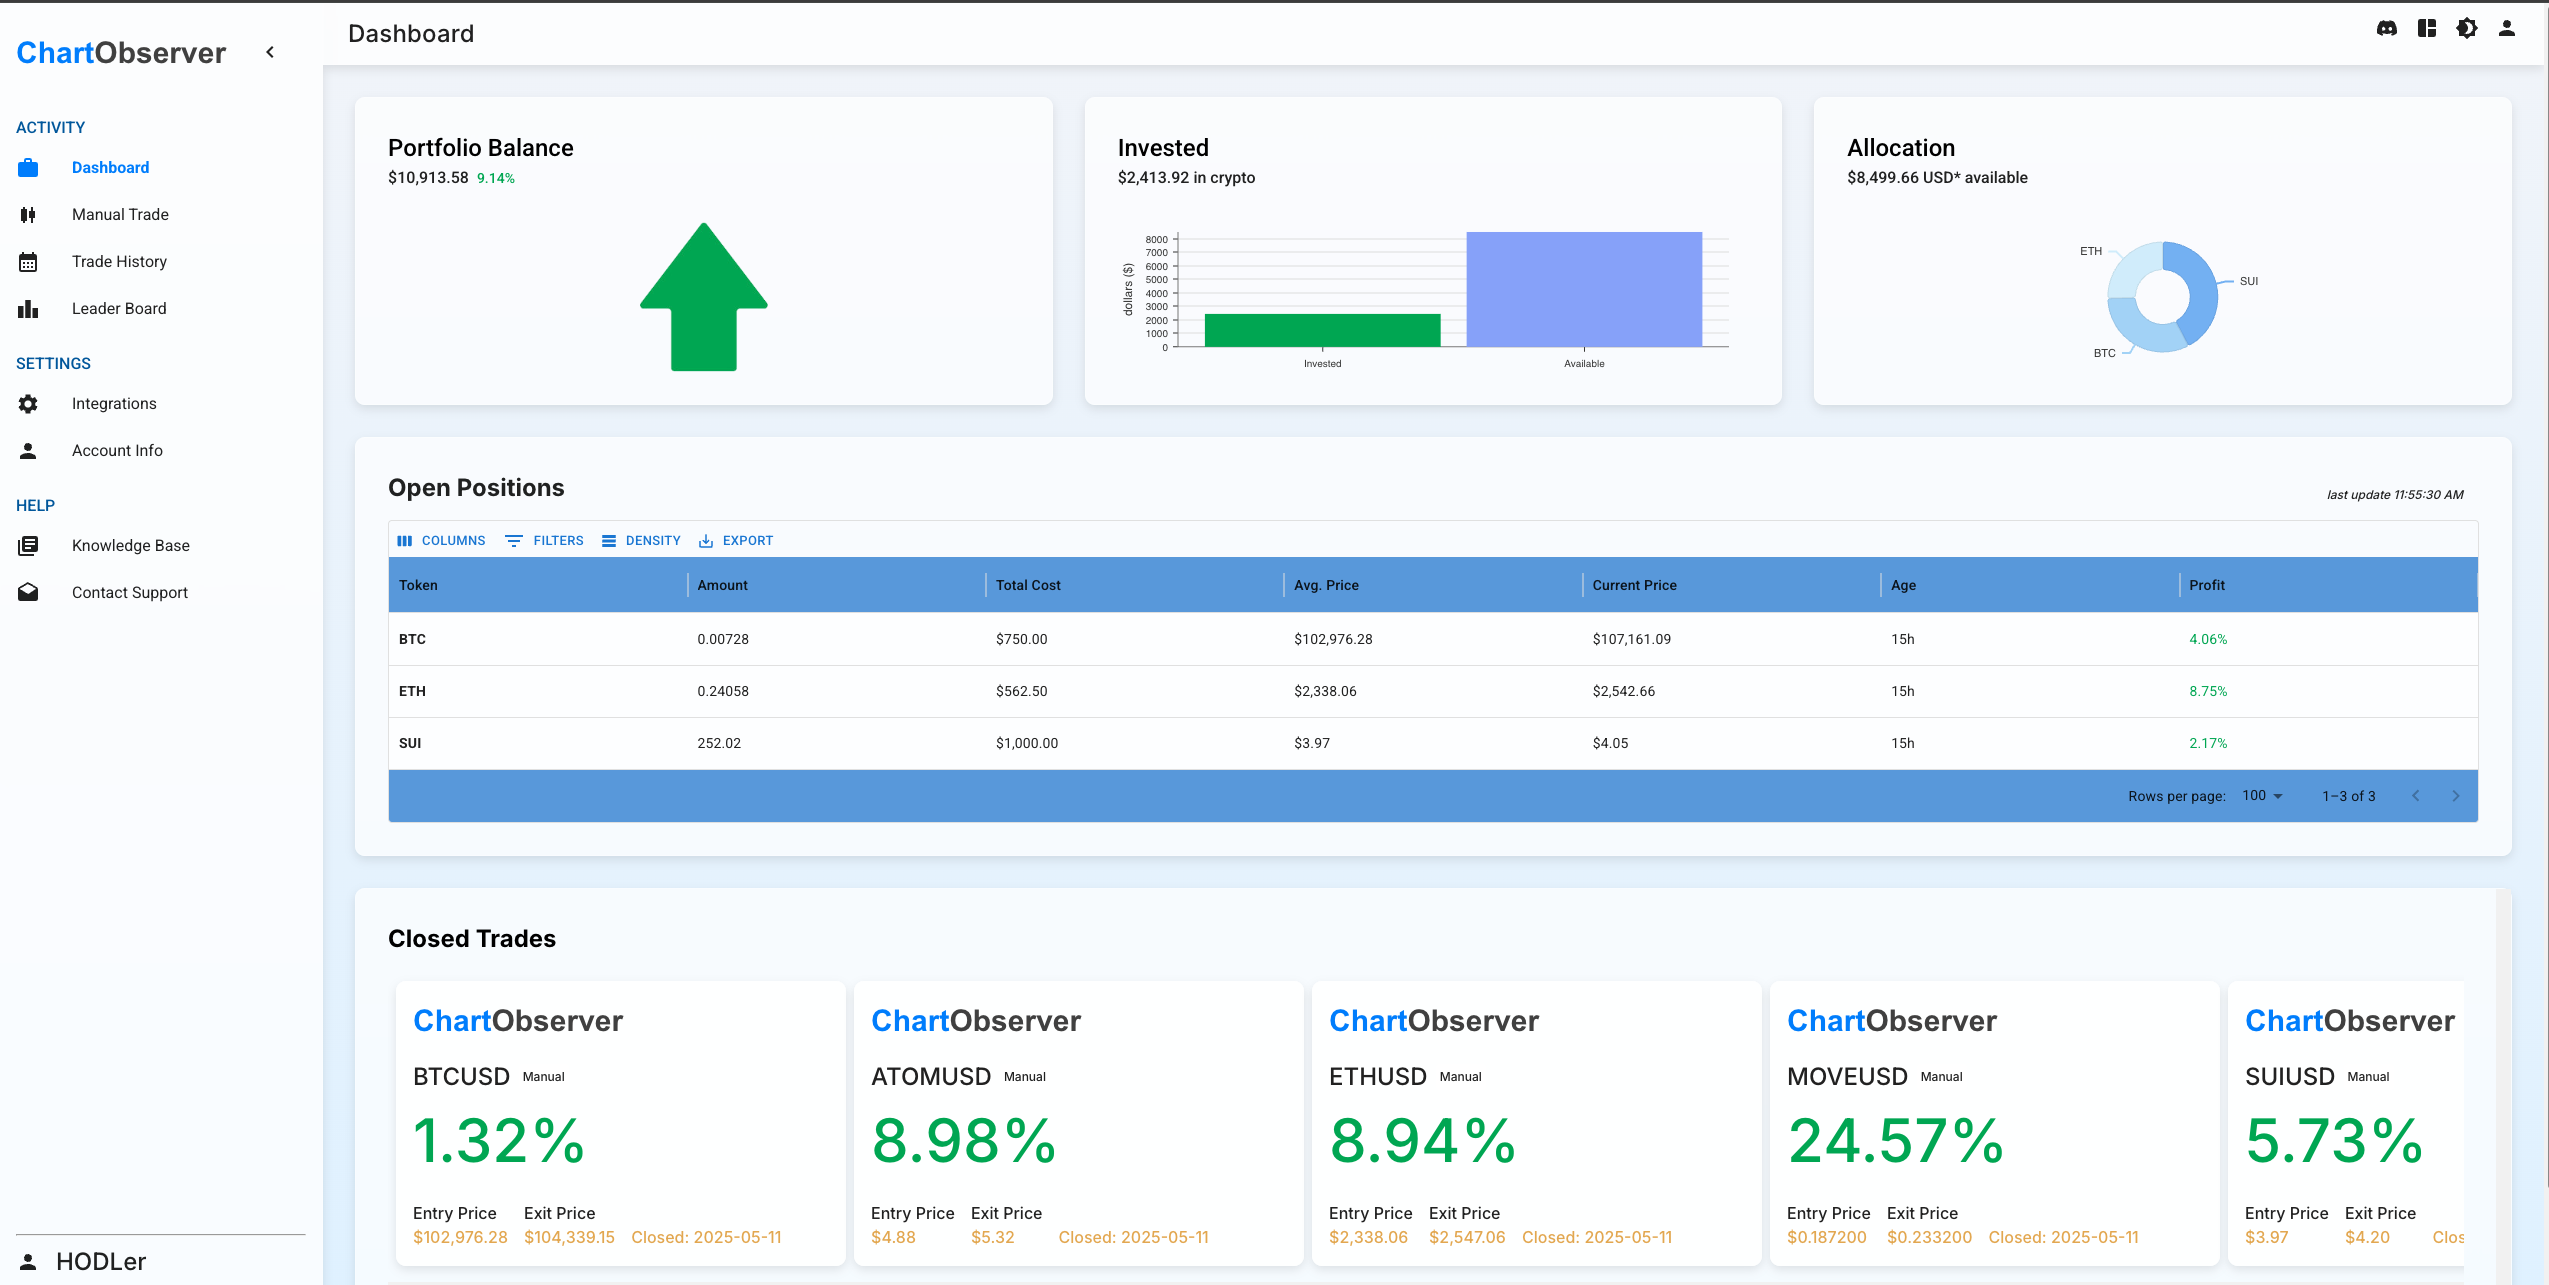Click the last update timestamp
Image resolution: width=2549 pixels, height=1285 pixels.
[x=2395, y=495]
